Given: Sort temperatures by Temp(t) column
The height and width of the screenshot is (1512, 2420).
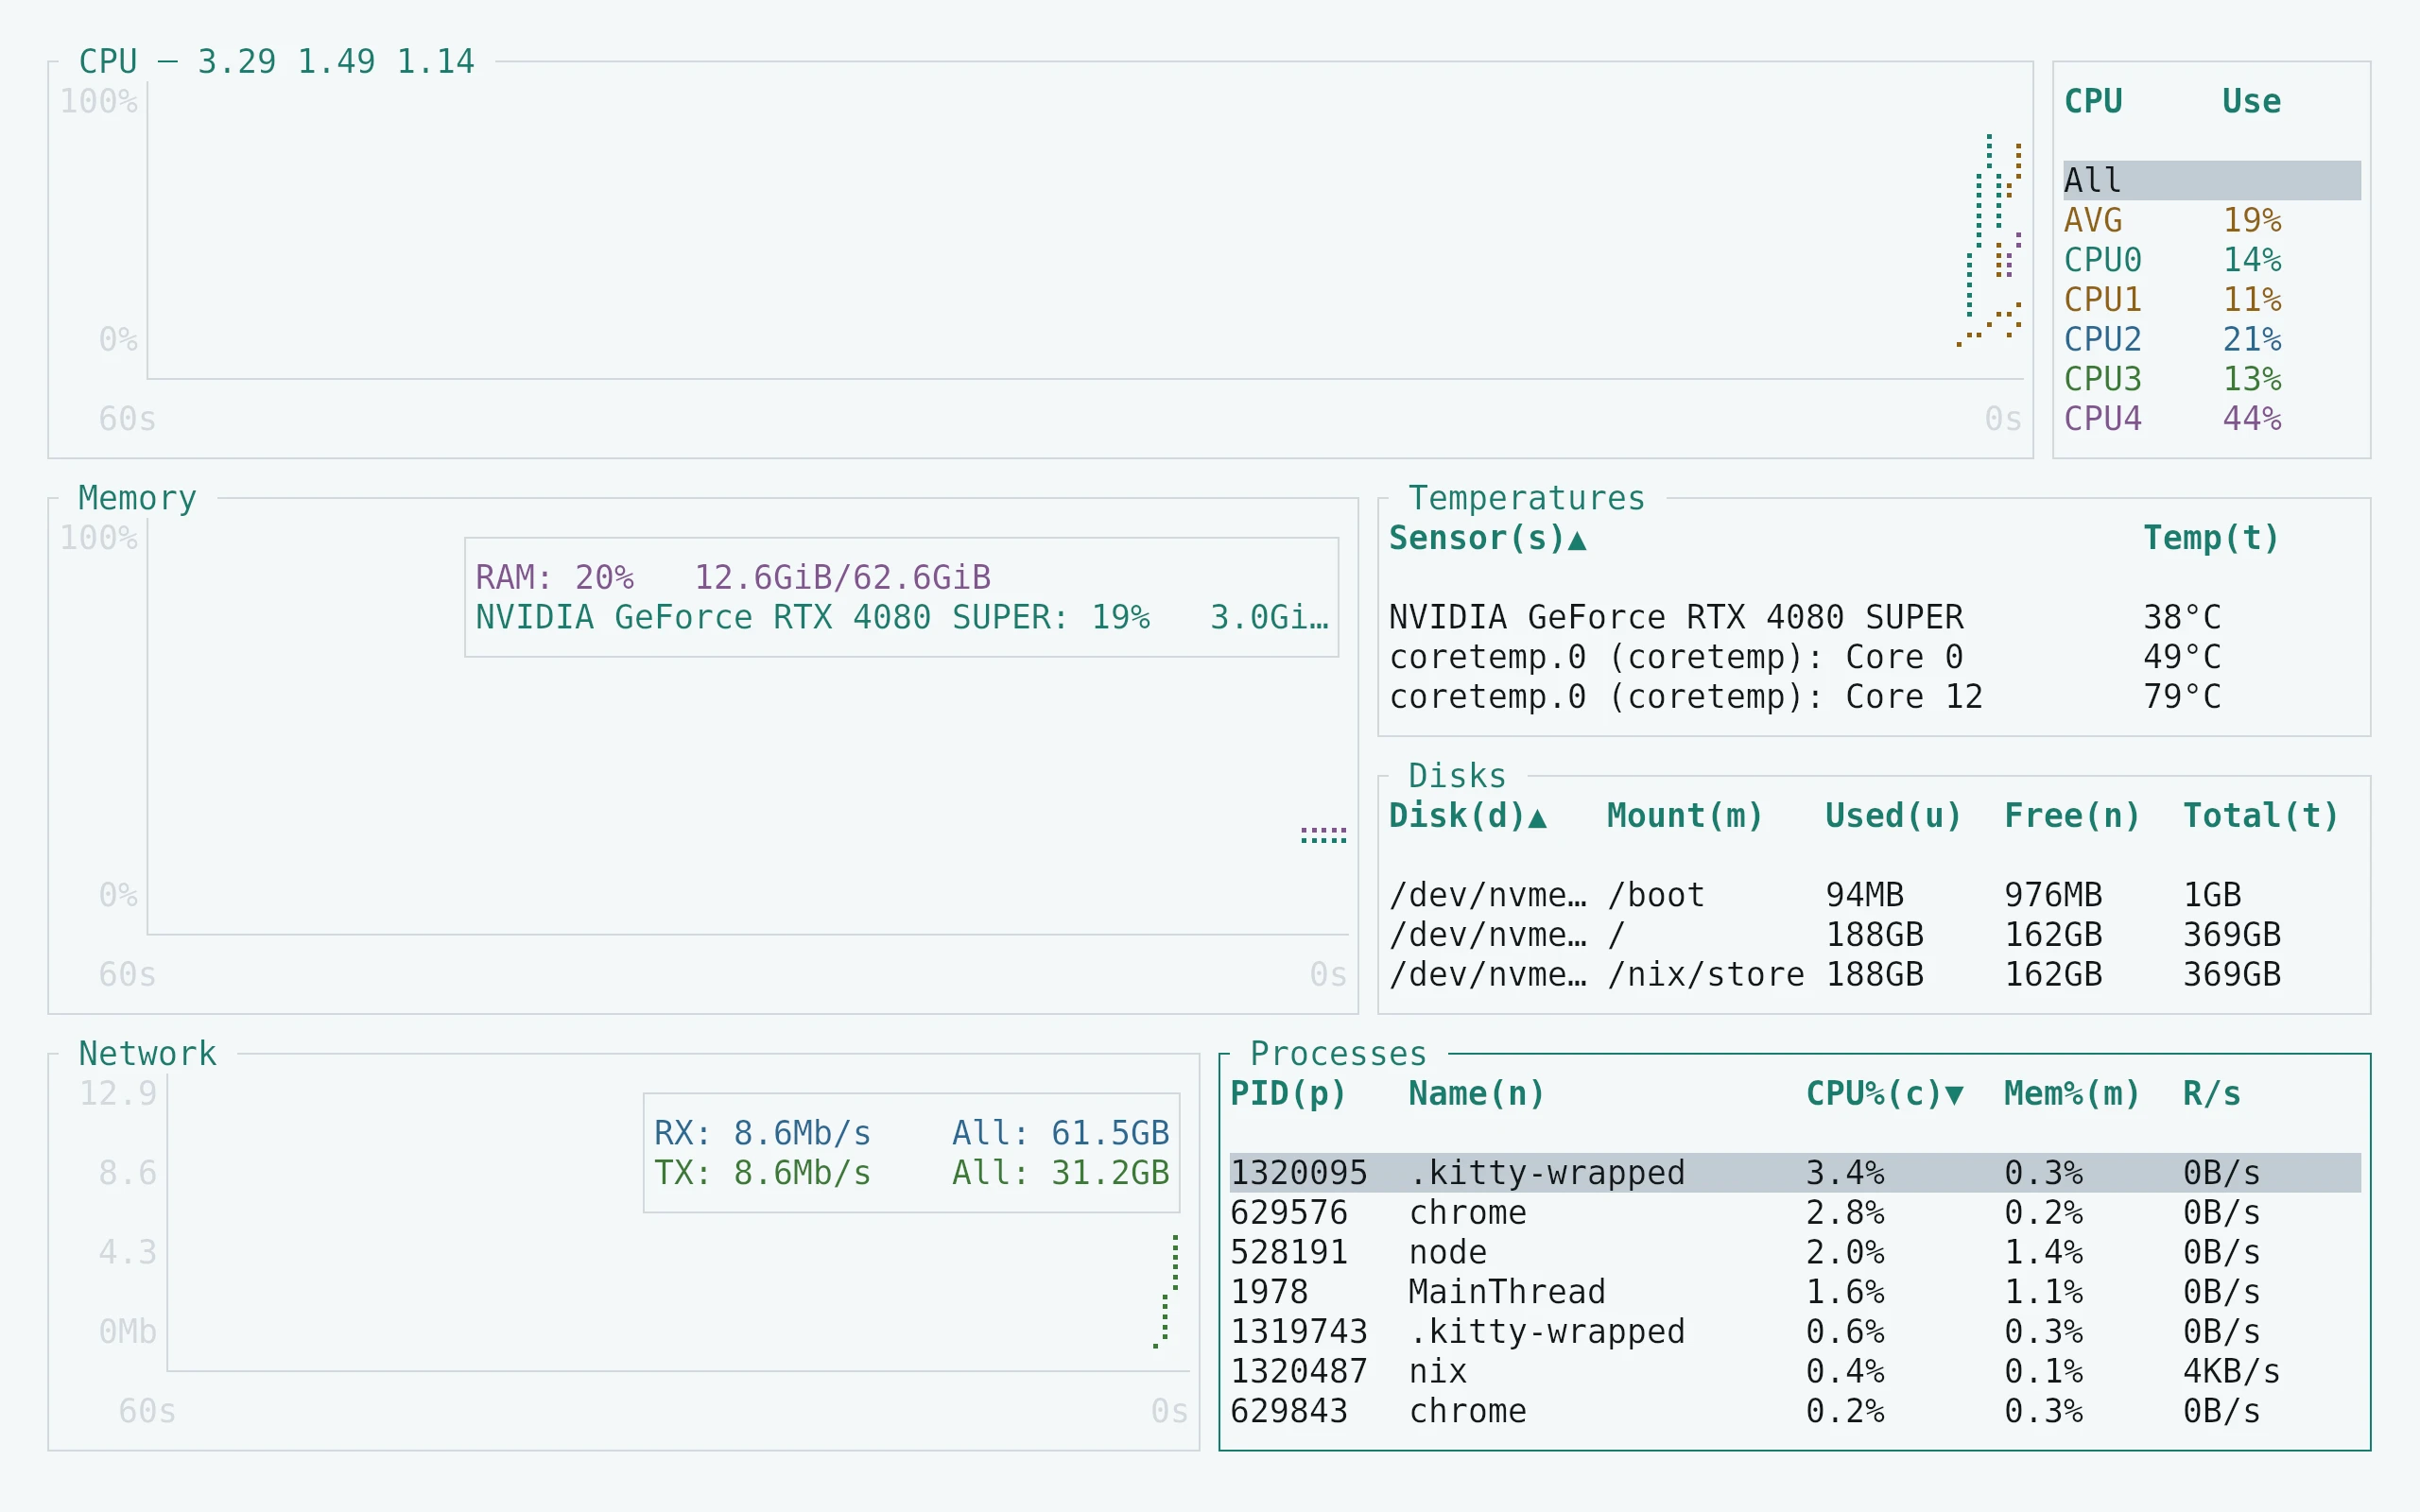Looking at the screenshot, I should pos(2211,538).
